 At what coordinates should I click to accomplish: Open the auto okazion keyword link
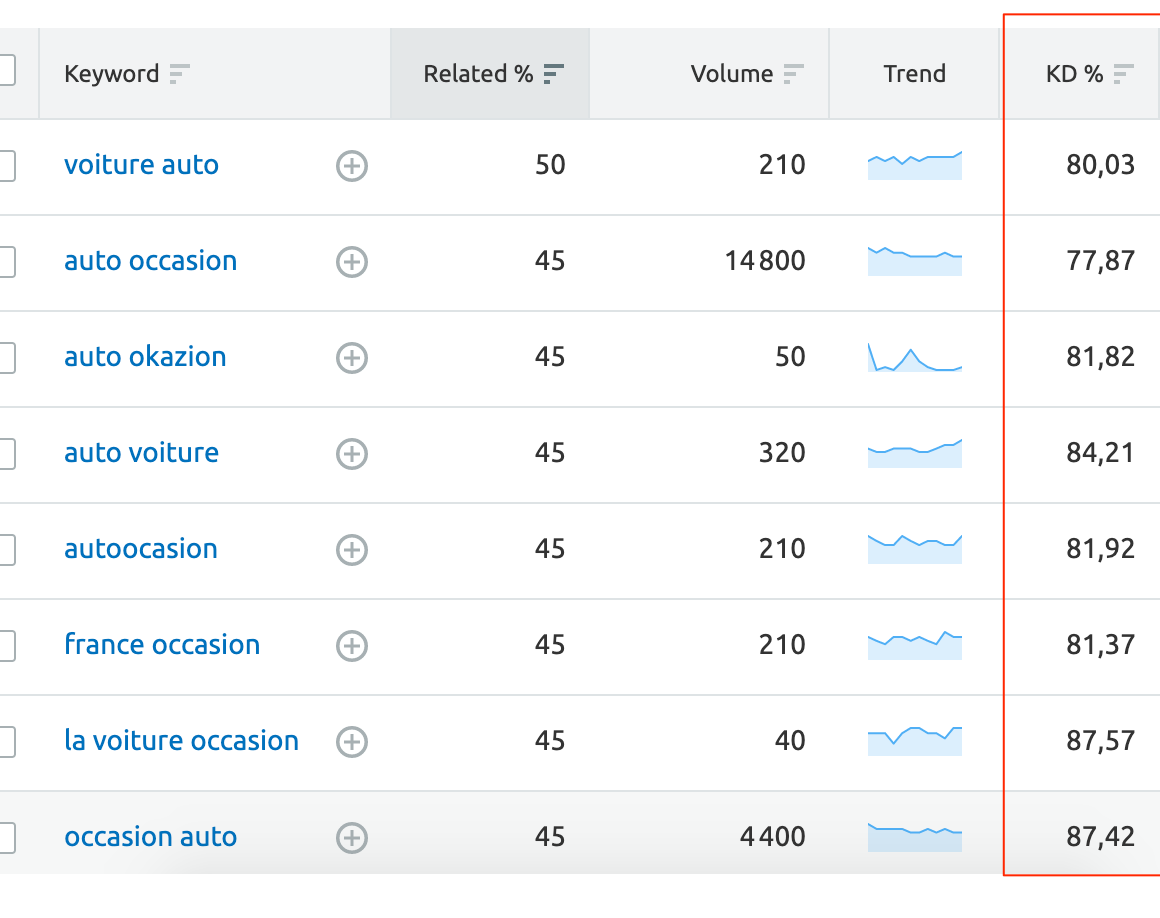(145, 357)
